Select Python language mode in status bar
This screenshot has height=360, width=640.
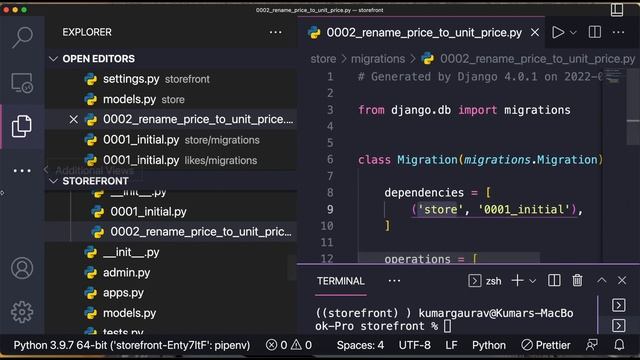tap(489, 345)
